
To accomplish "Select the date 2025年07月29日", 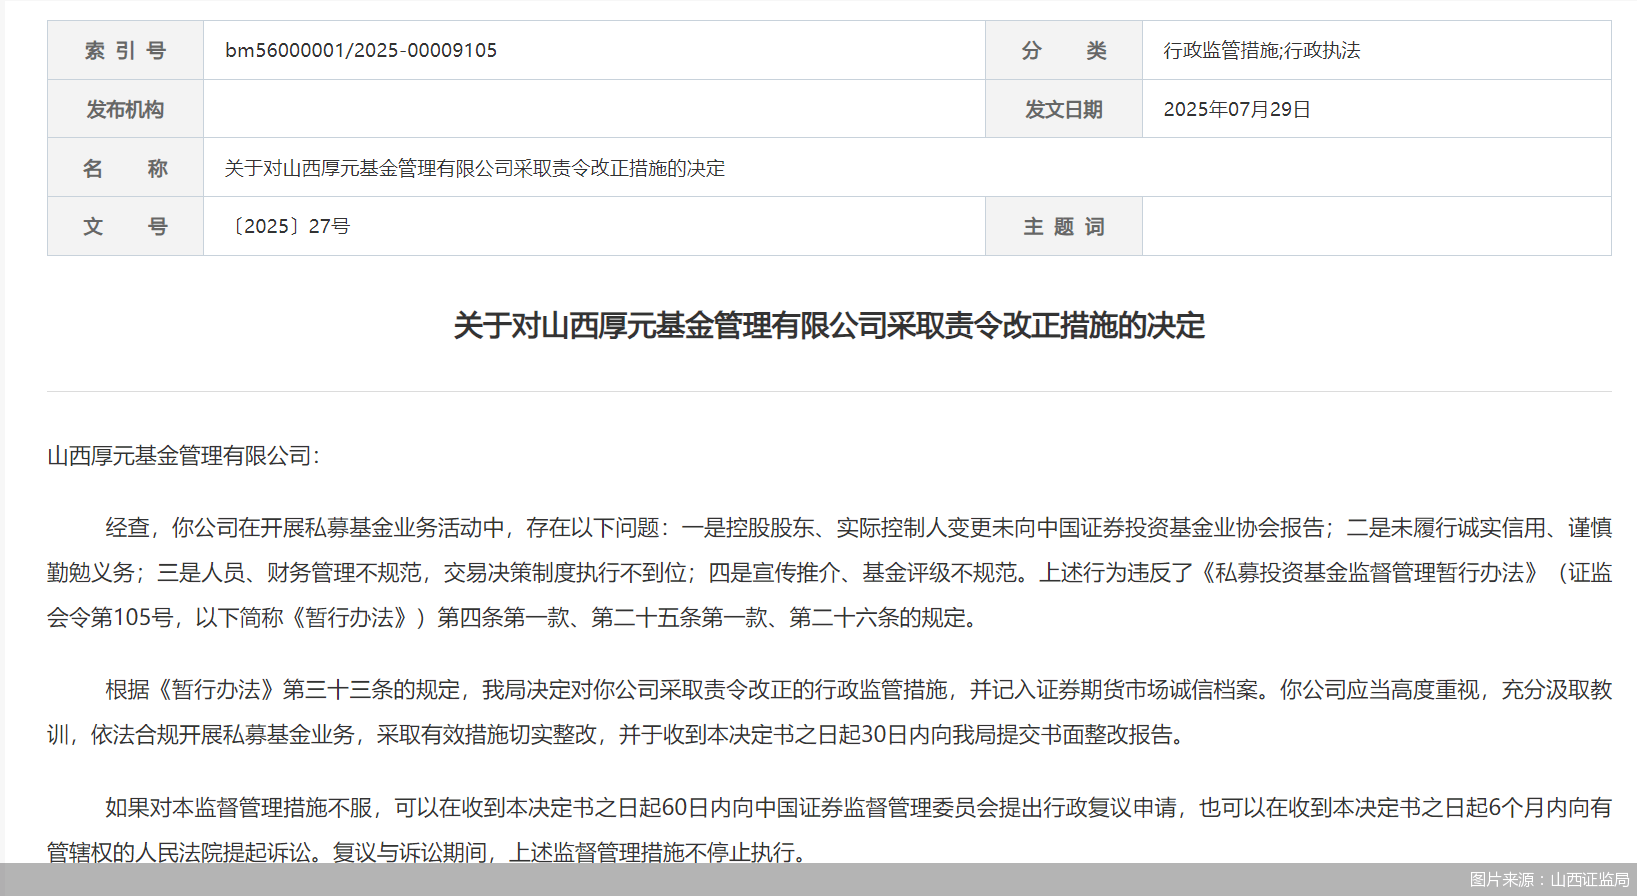I will pos(1236,109).
